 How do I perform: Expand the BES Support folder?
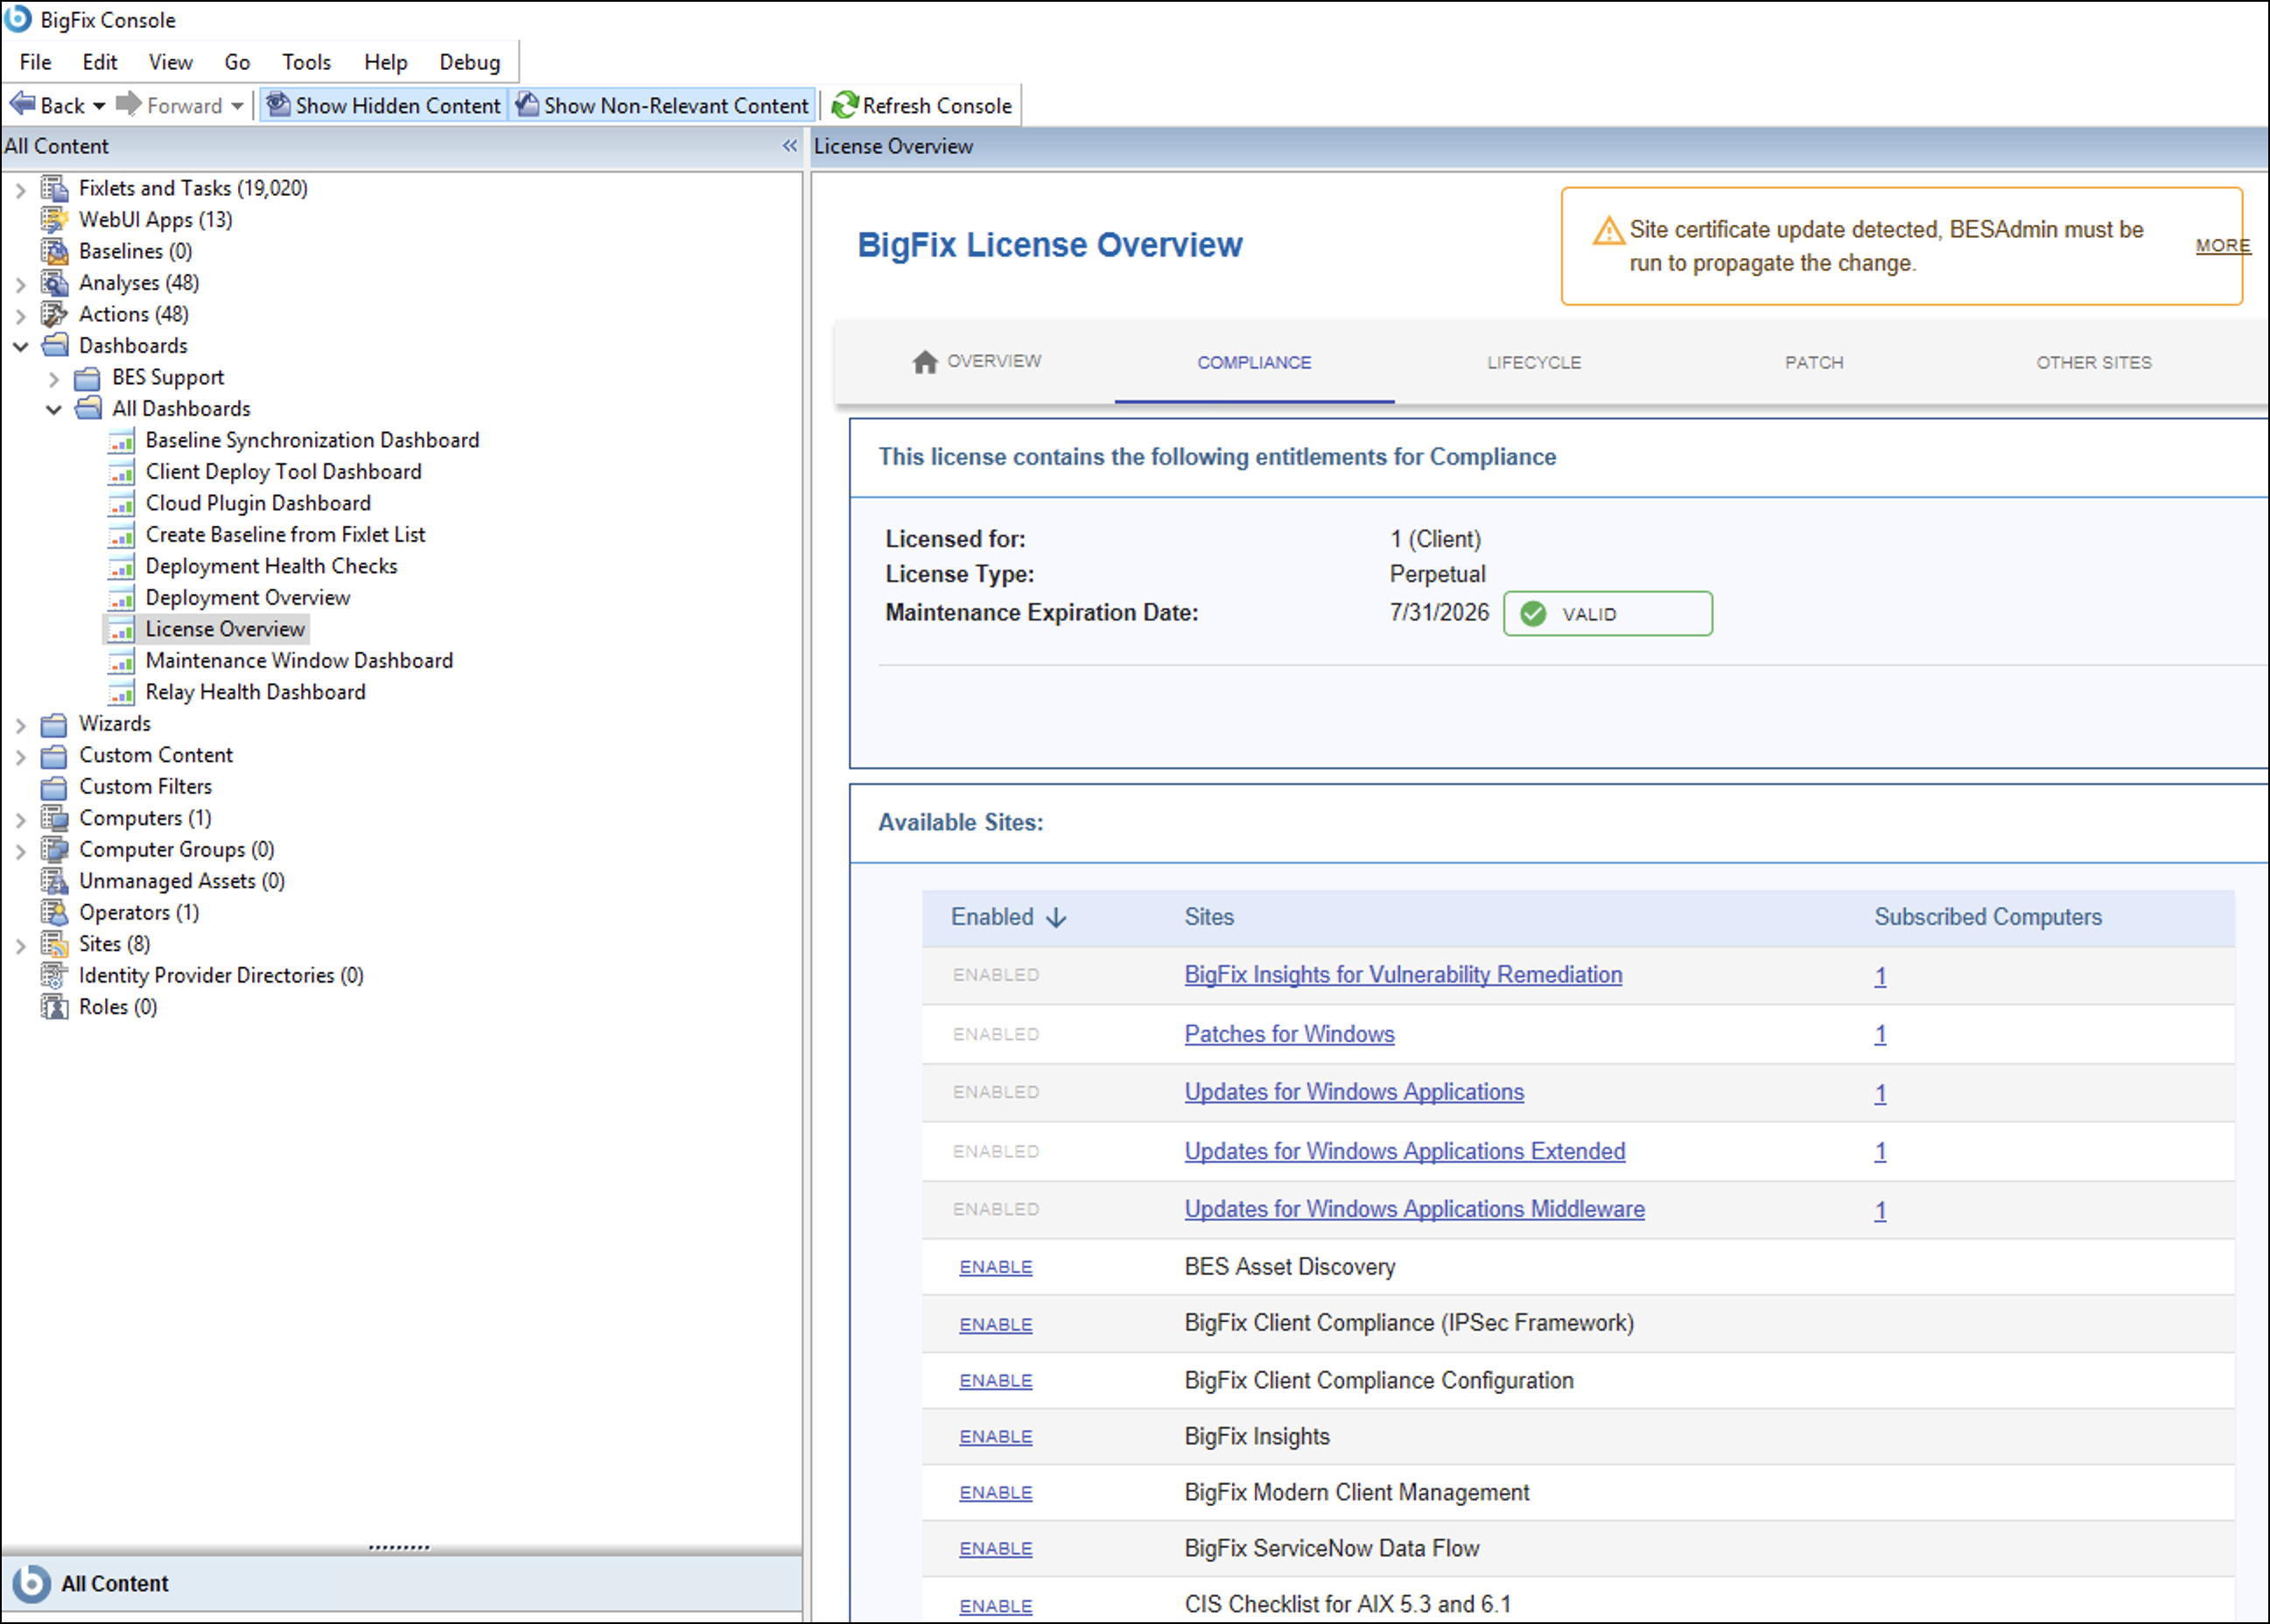[54, 378]
